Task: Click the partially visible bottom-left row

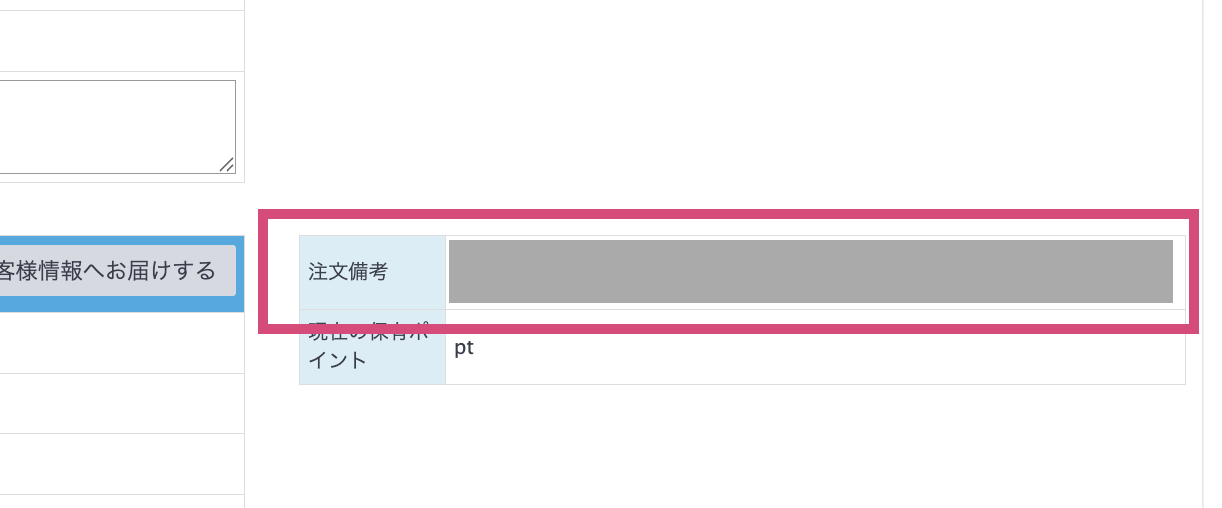Action: tap(120, 501)
